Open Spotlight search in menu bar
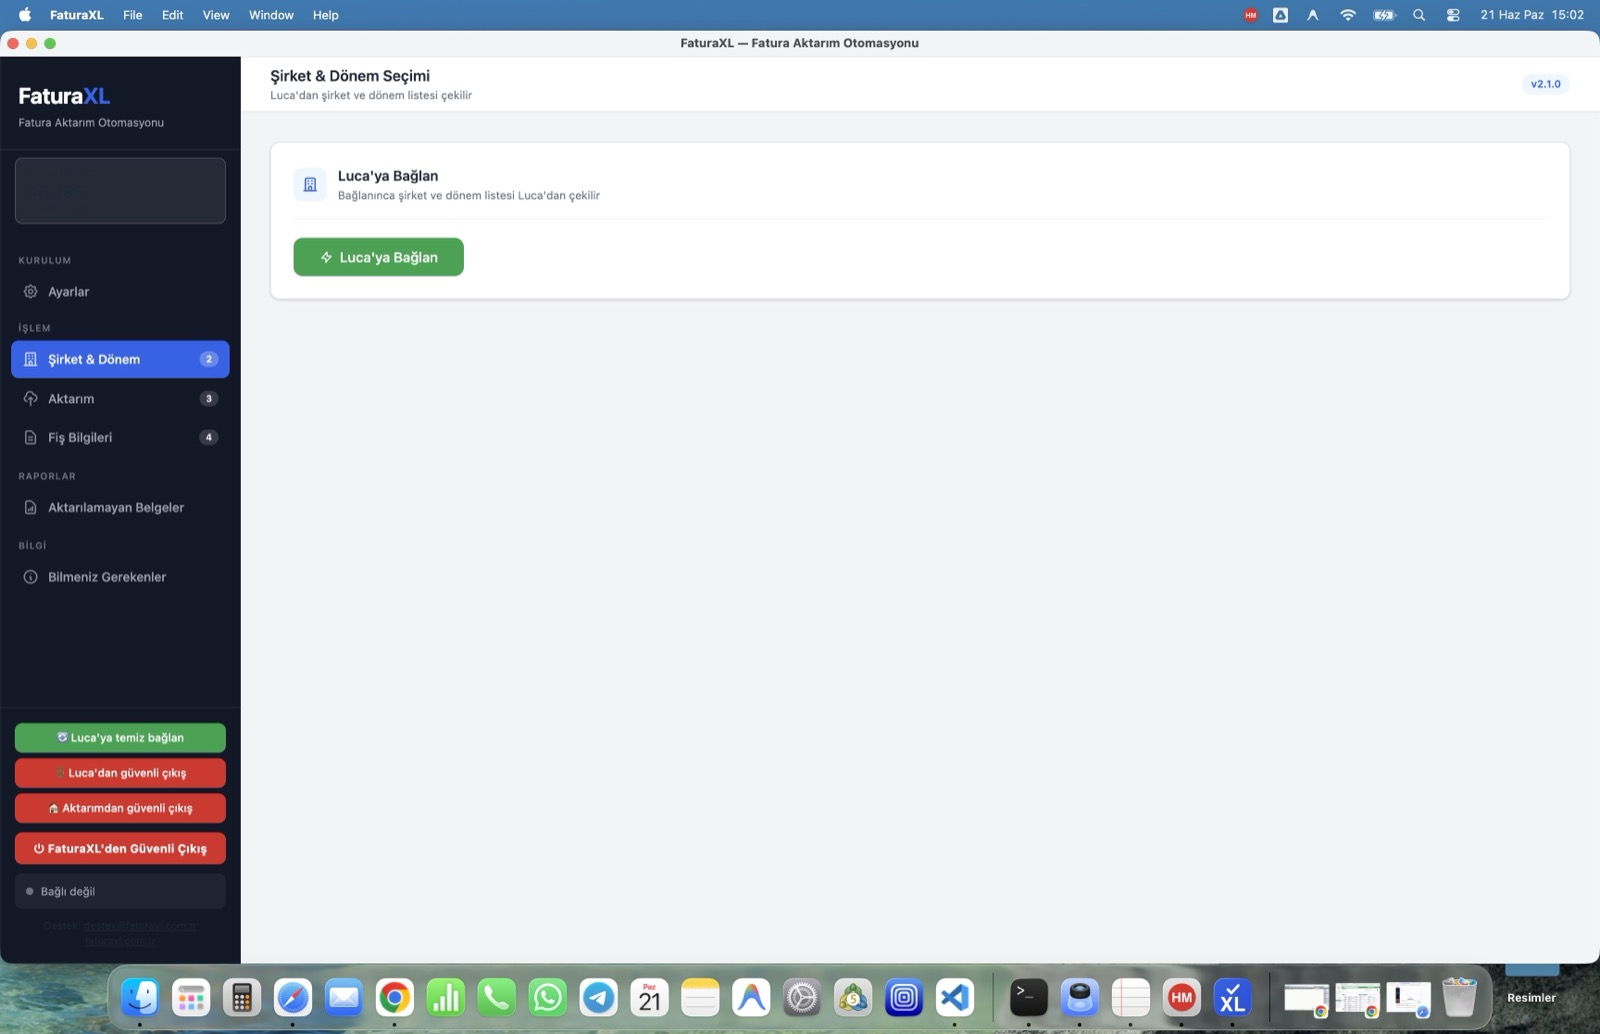1600x1034 pixels. [x=1419, y=15]
